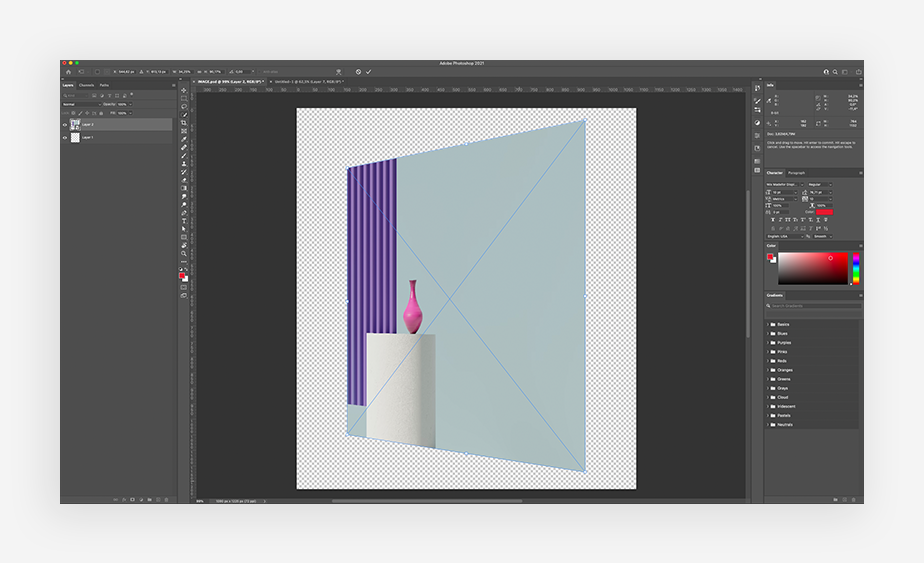
Task: Toggle lock position in Layers panel
Action: (87, 113)
